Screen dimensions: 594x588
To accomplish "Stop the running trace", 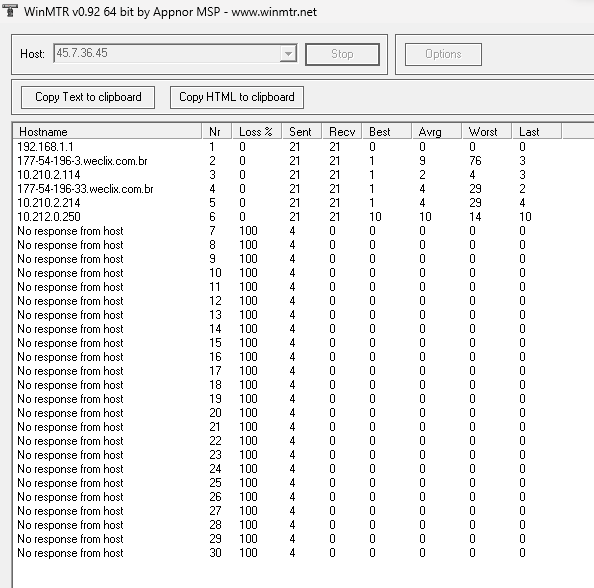I will [x=342, y=54].
